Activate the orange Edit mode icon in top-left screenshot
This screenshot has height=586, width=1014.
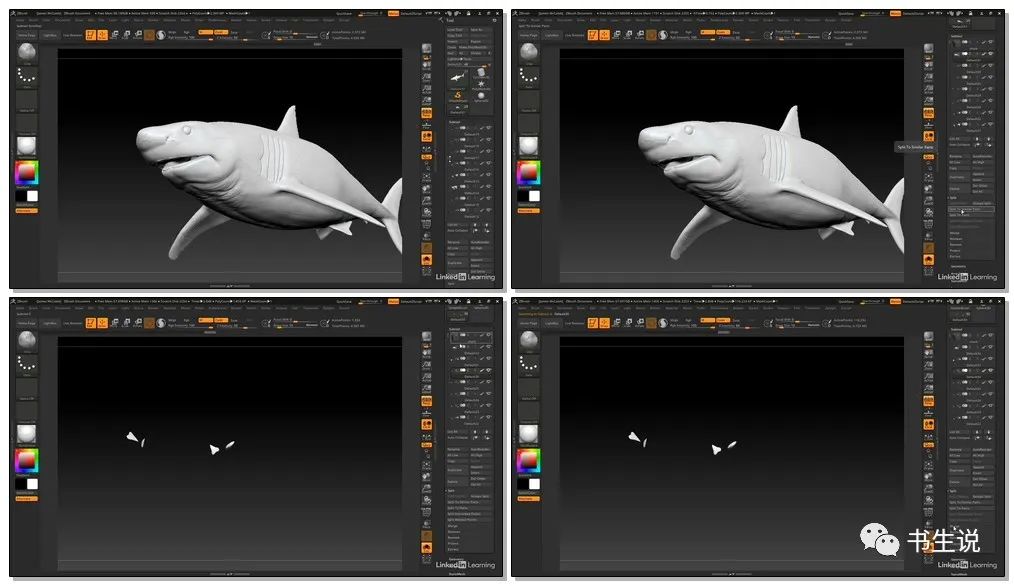(x=89, y=36)
